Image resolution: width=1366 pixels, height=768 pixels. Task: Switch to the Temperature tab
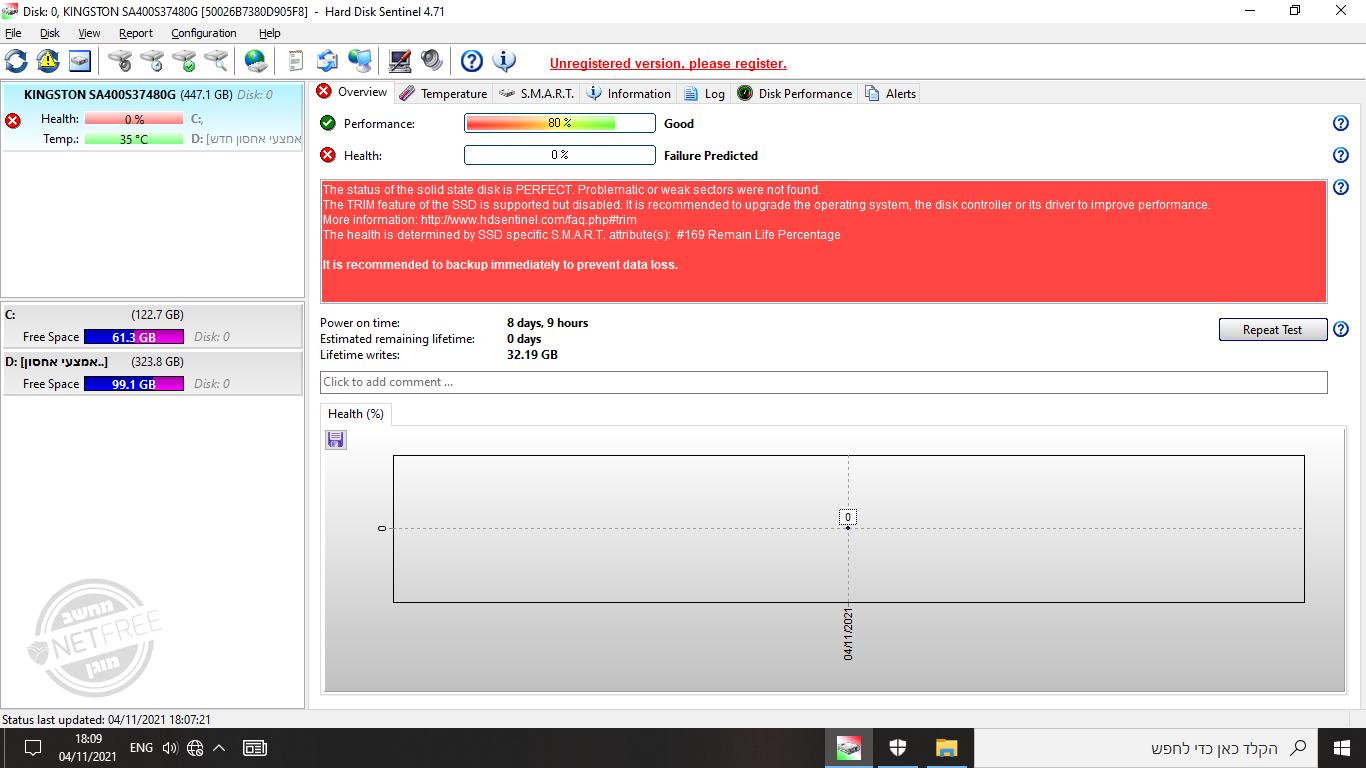443,93
